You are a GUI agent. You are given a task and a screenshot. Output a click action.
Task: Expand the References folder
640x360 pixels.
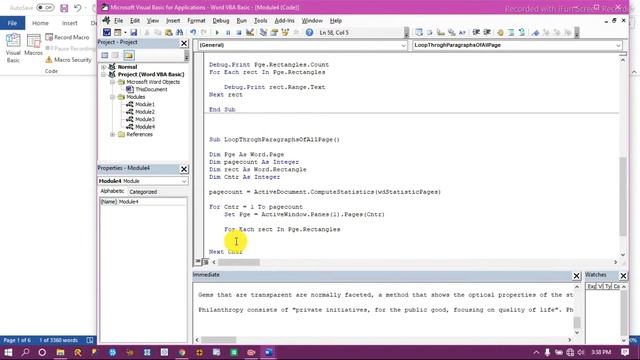click(x=113, y=134)
